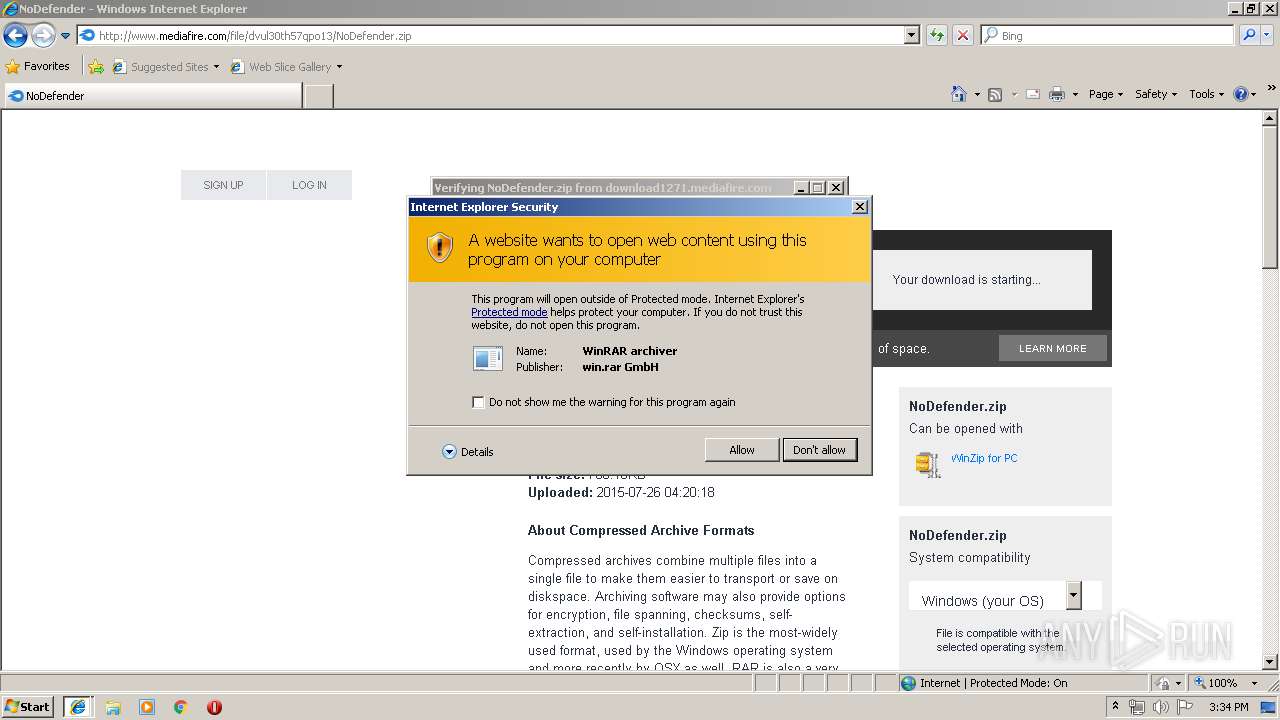
Task: Click the Start button
Action: tap(28, 707)
